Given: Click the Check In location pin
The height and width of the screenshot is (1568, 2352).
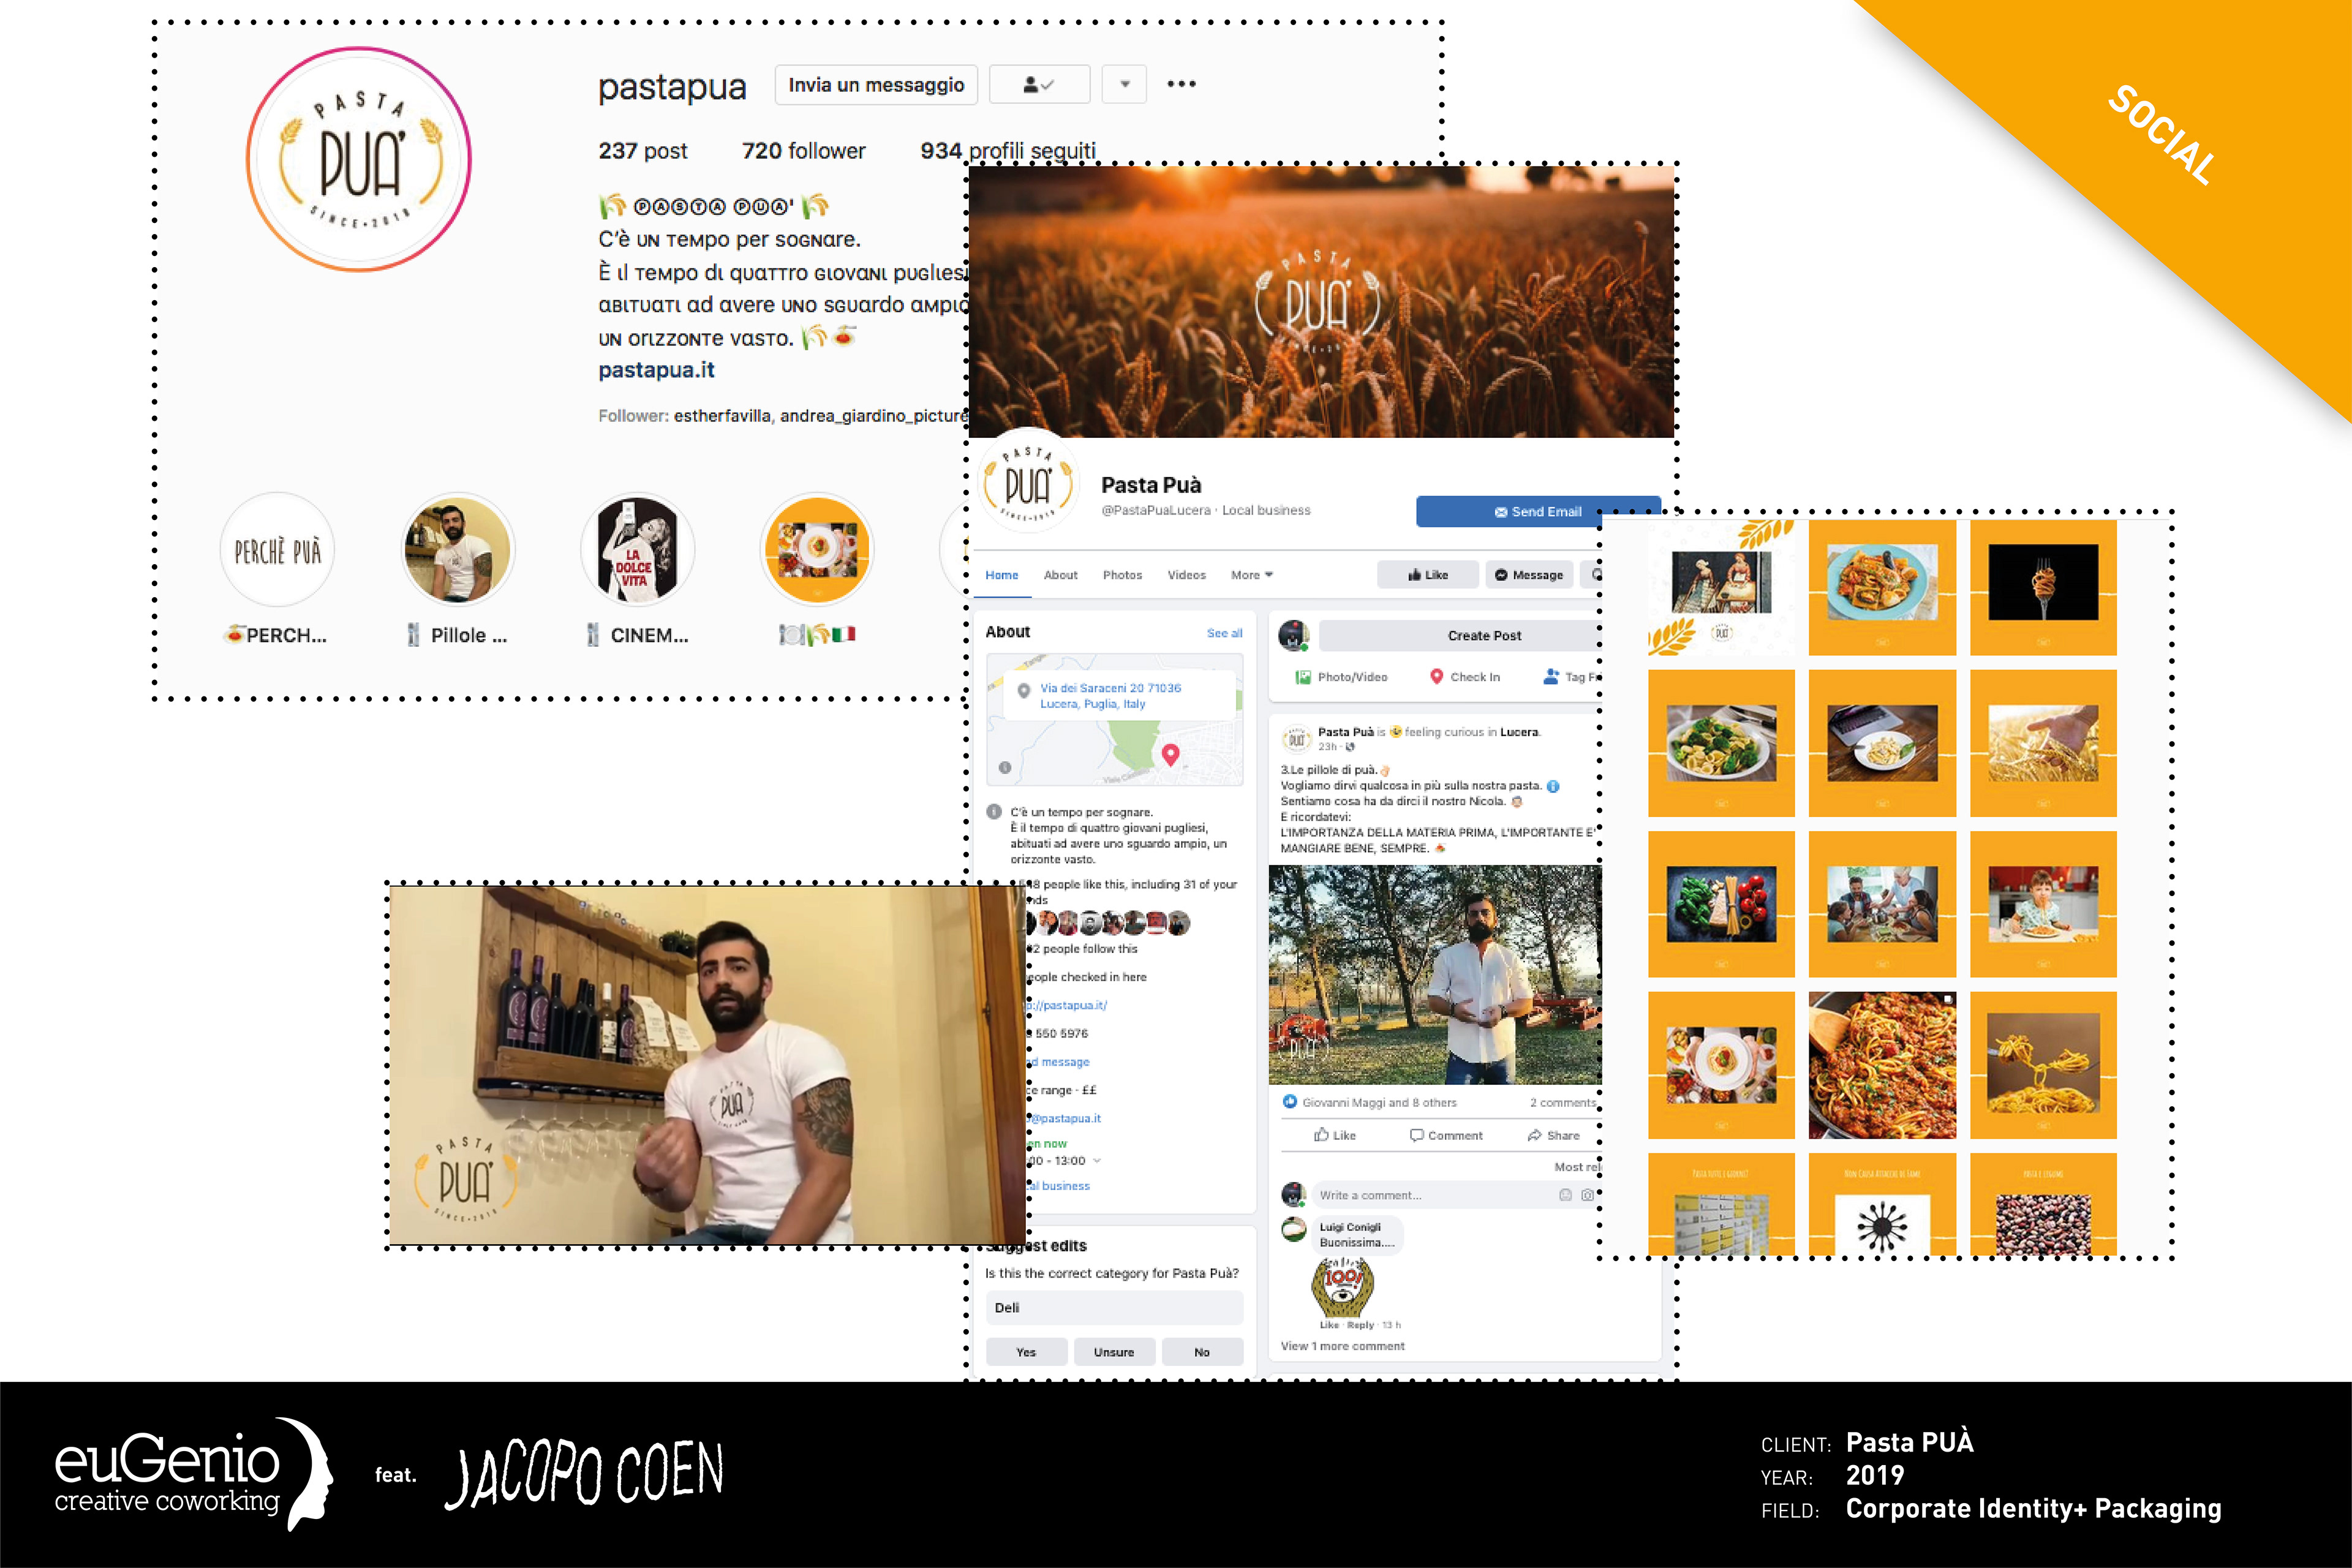Looking at the screenshot, I should click(x=1436, y=677).
